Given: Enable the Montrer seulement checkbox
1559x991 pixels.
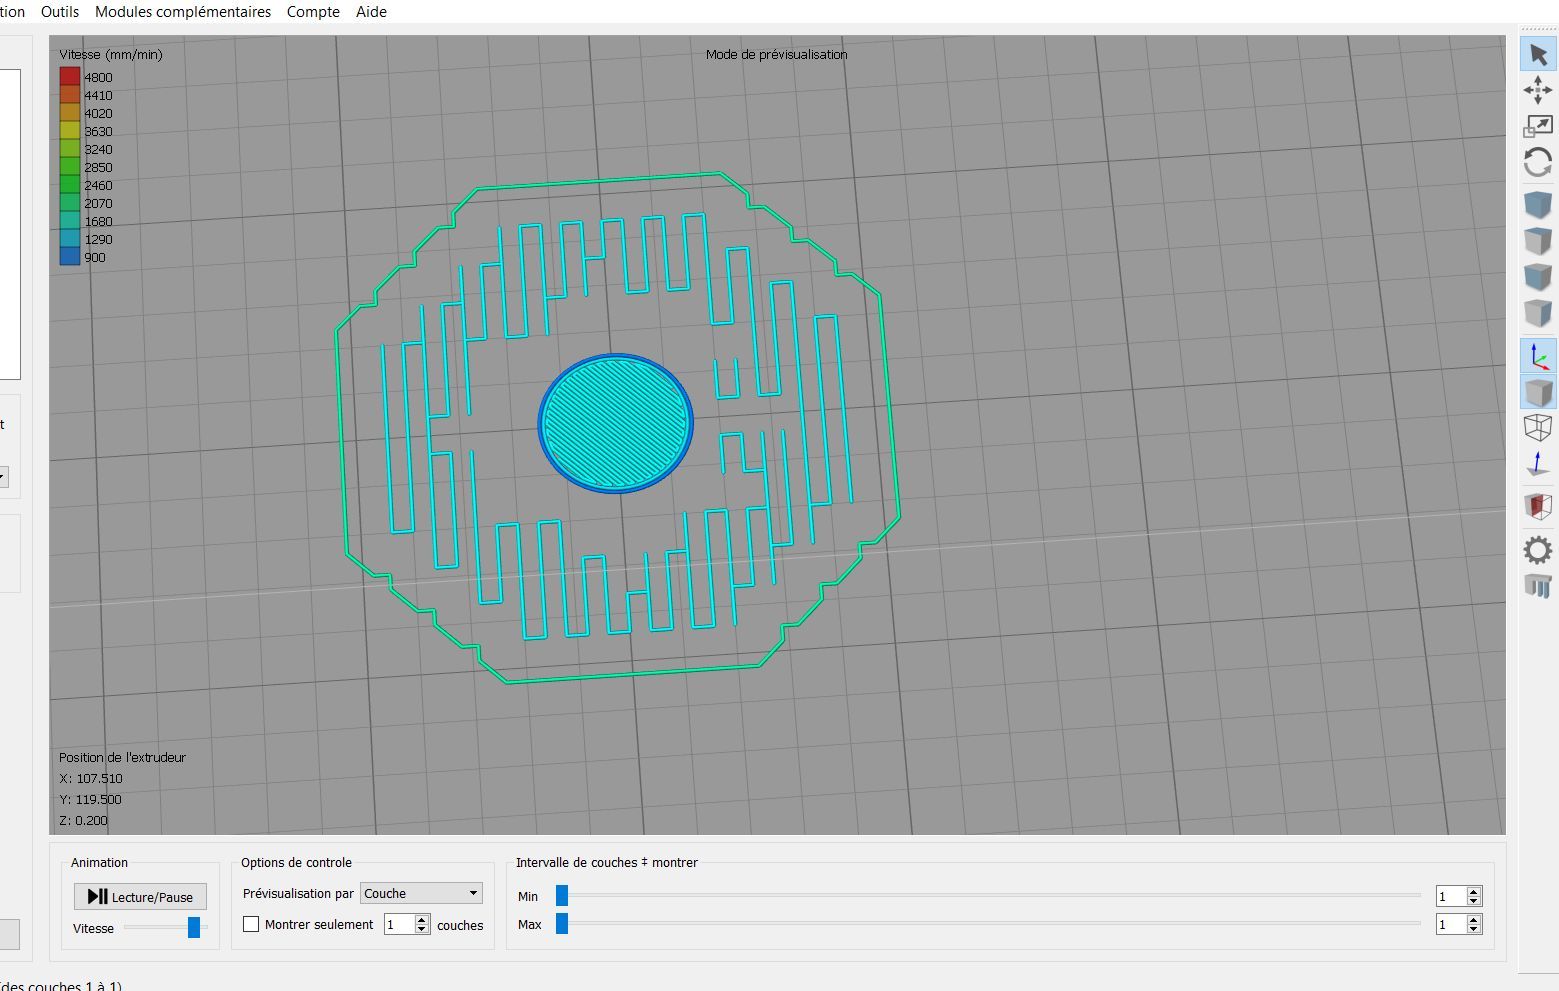Looking at the screenshot, I should [x=251, y=924].
